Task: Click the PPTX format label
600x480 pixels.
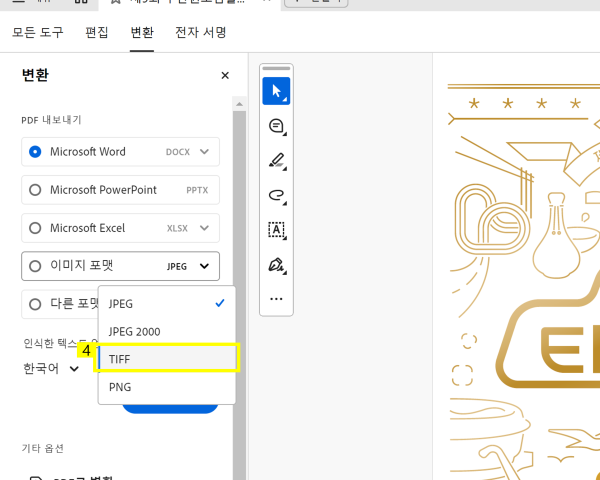Action: (197, 190)
